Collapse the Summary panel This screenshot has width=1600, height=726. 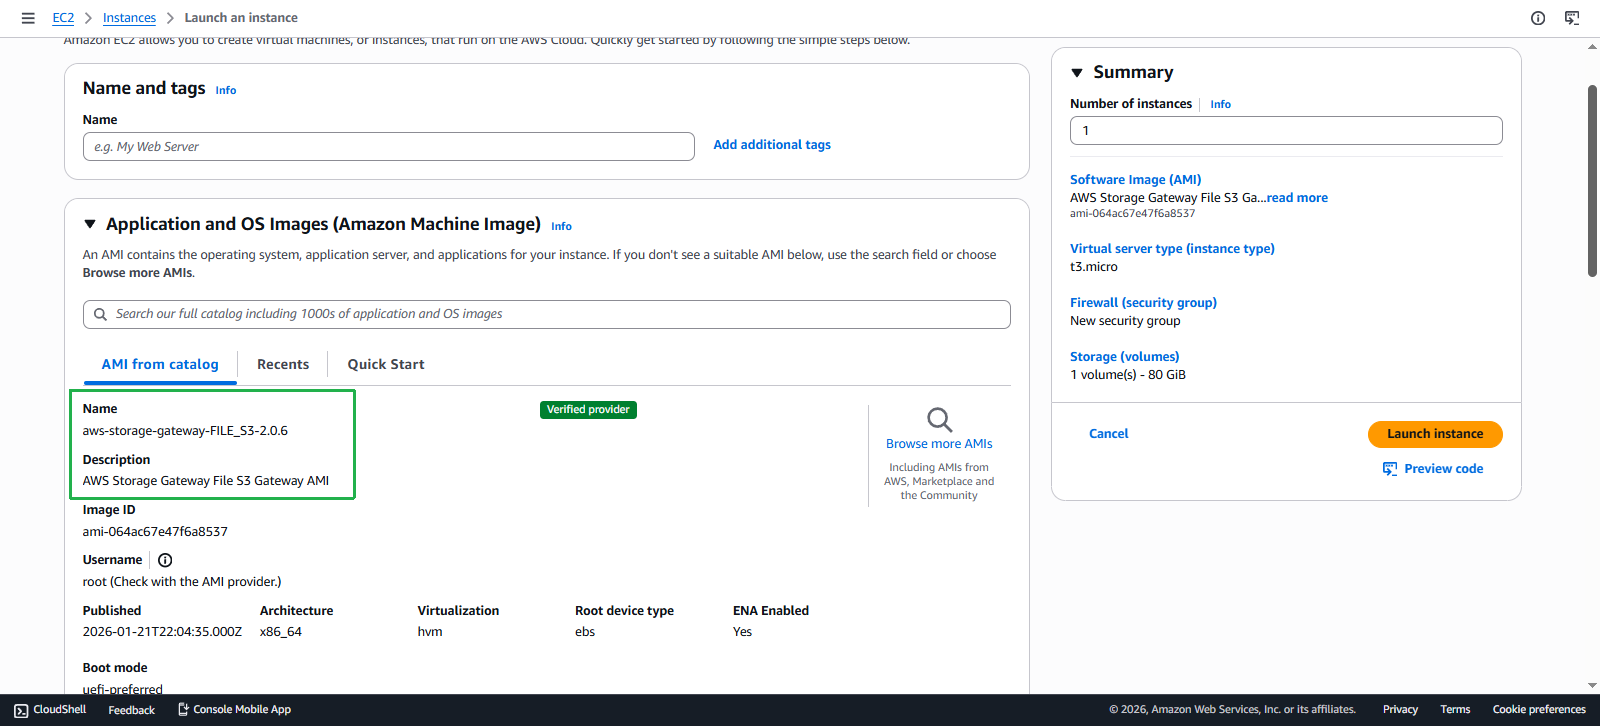(x=1077, y=73)
